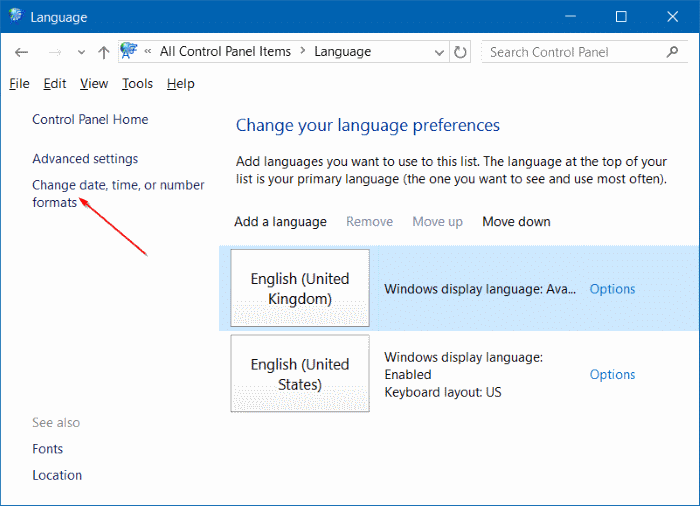Open Options for English (United Kingdom)
Image resolution: width=700 pixels, height=506 pixels.
[x=612, y=289]
